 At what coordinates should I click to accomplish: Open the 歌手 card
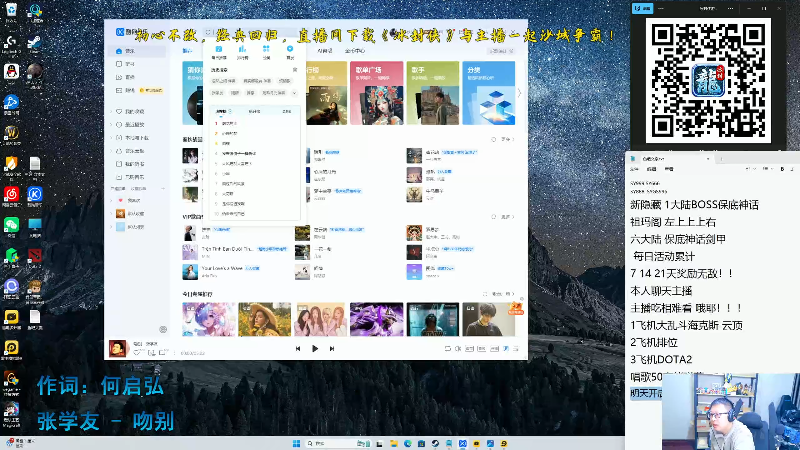pyautogui.click(x=433, y=93)
